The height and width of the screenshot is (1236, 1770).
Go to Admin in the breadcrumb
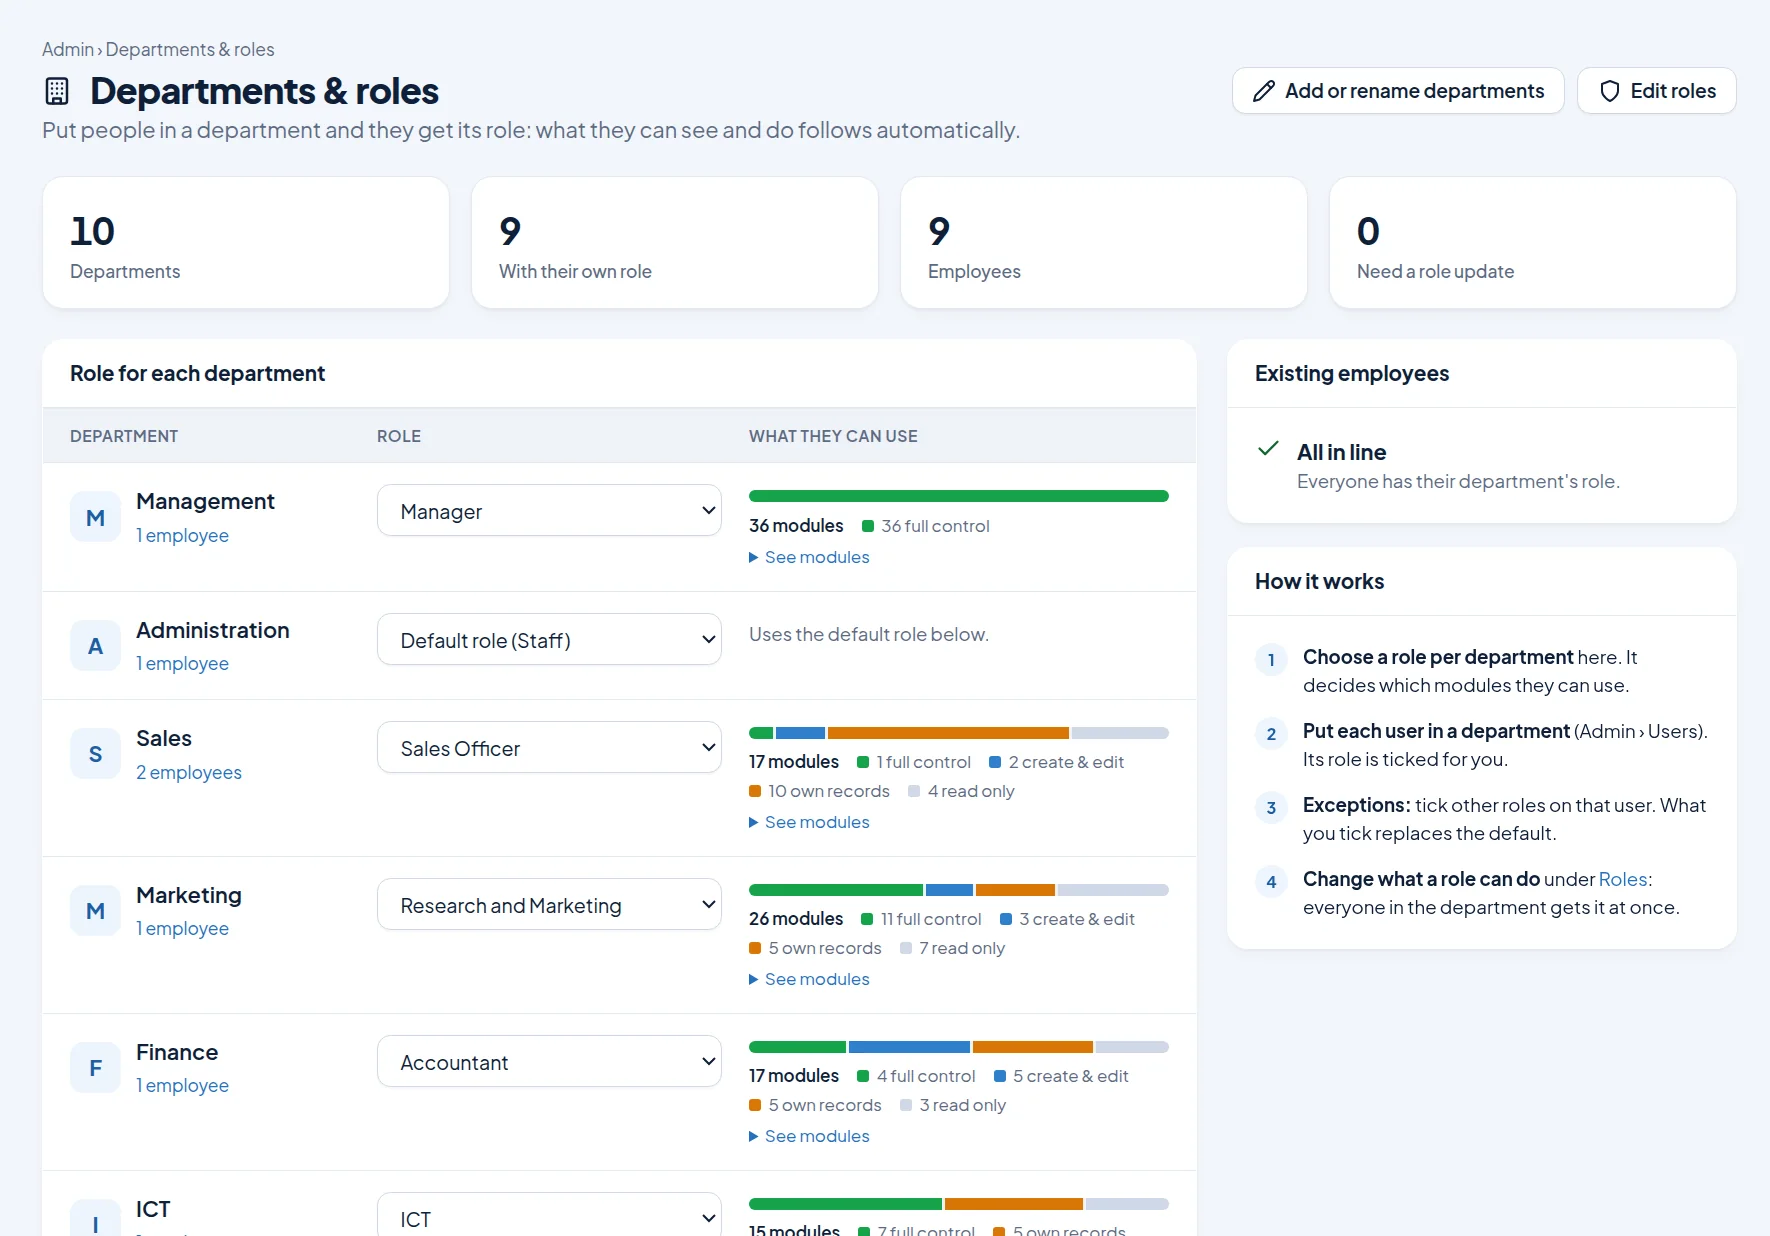click(68, 49)
